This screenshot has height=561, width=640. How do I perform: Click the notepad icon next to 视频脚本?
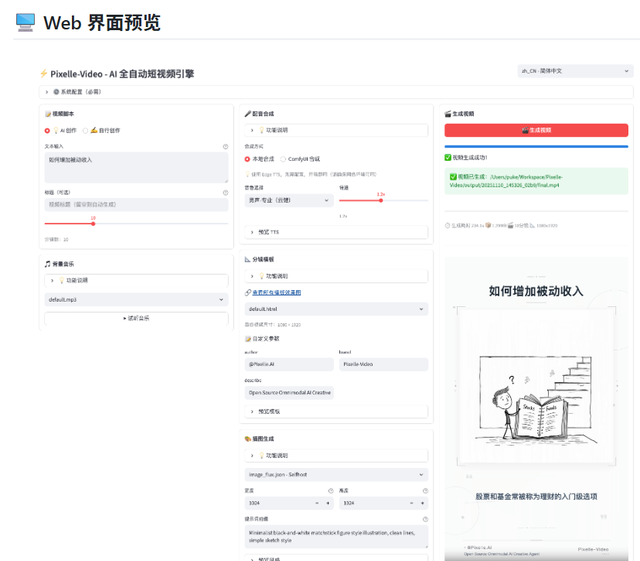(x=48, y=114)
